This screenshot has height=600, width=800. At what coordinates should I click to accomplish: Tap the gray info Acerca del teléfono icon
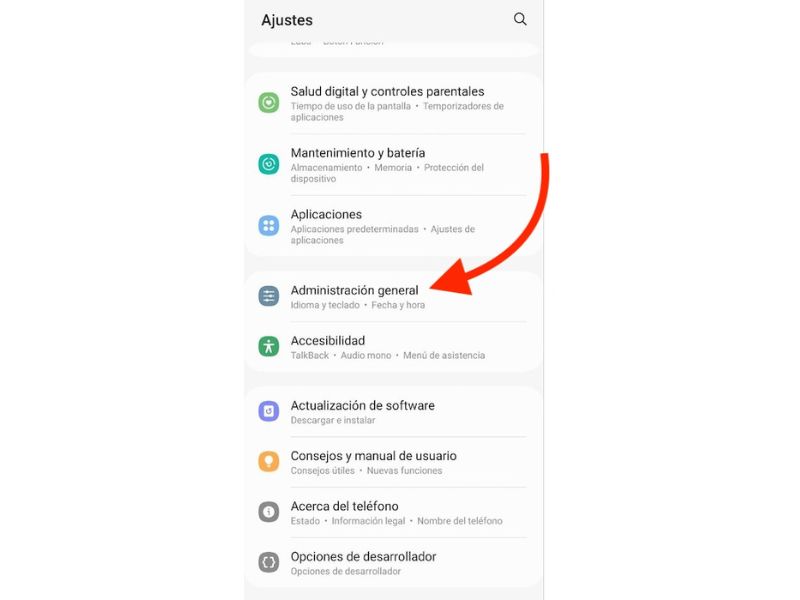[x=268, y=512]
